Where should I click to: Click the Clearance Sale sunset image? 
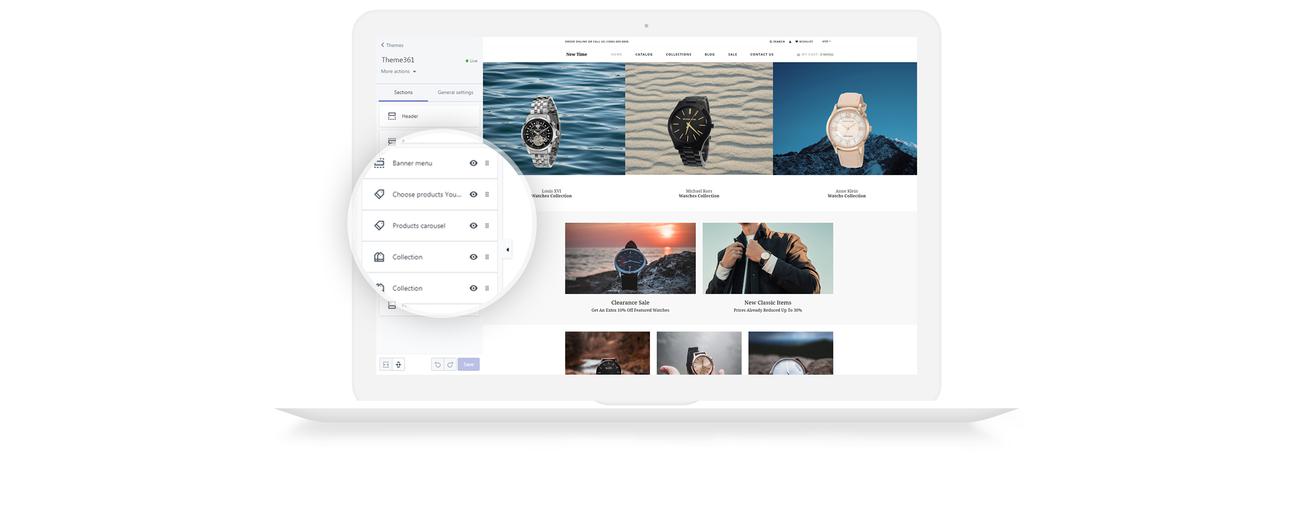630,258
